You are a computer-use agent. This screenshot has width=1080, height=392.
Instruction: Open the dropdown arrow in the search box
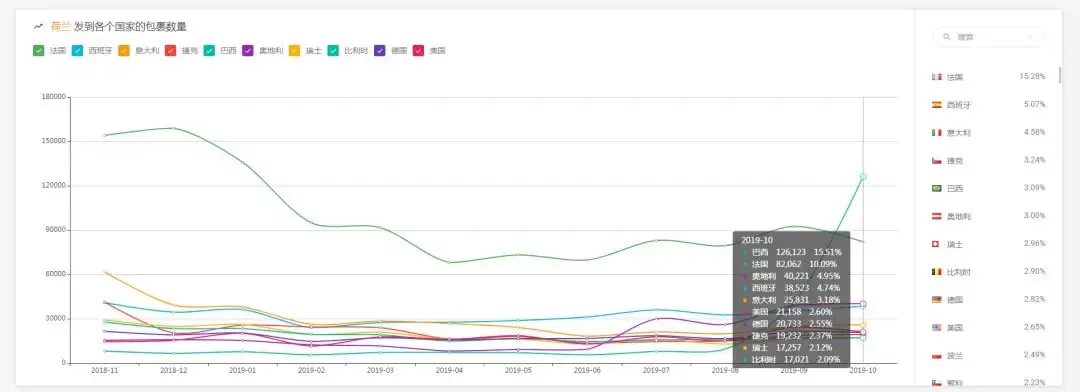tap(1030, 37)
